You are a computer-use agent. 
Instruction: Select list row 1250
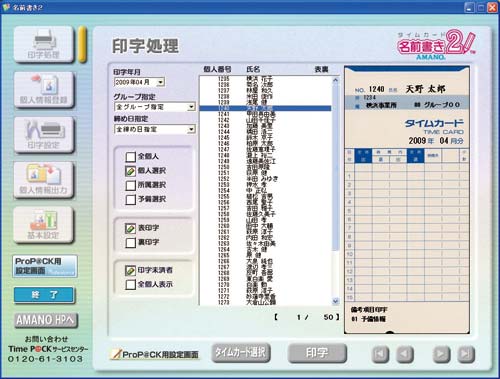[265, 167]
